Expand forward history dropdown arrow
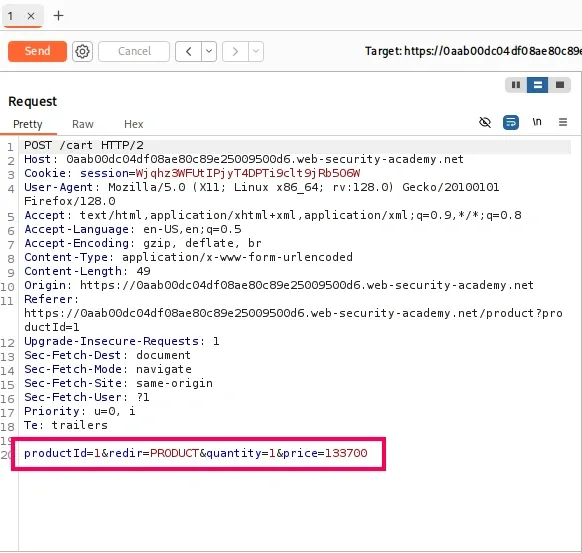Viewport: 582px width, 553px height. coord(256,51)
